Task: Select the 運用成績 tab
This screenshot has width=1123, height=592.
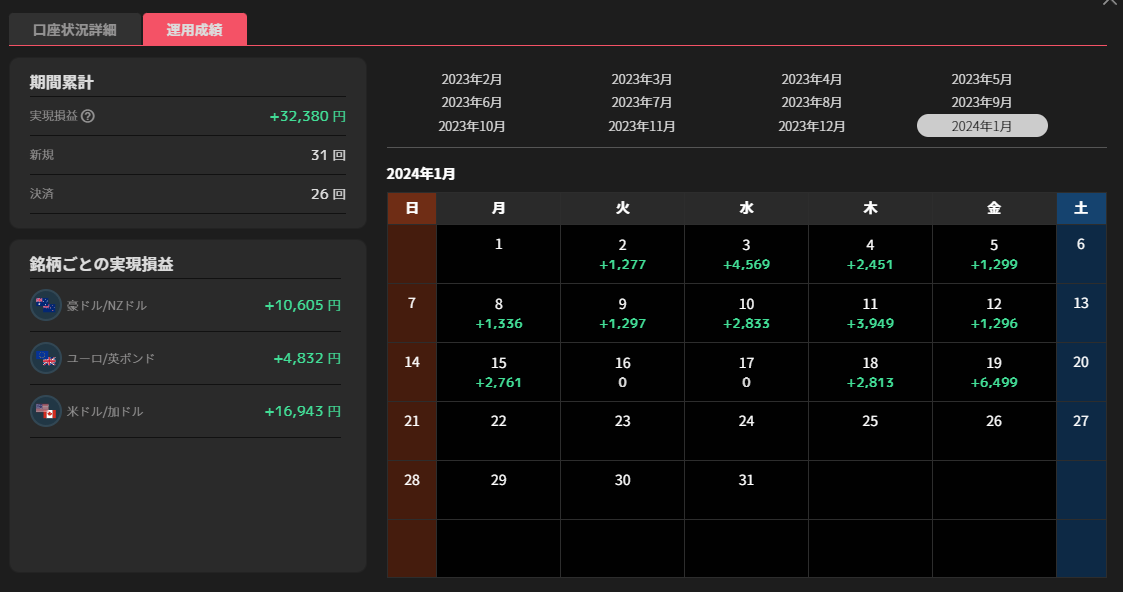Action: (195, 29)
